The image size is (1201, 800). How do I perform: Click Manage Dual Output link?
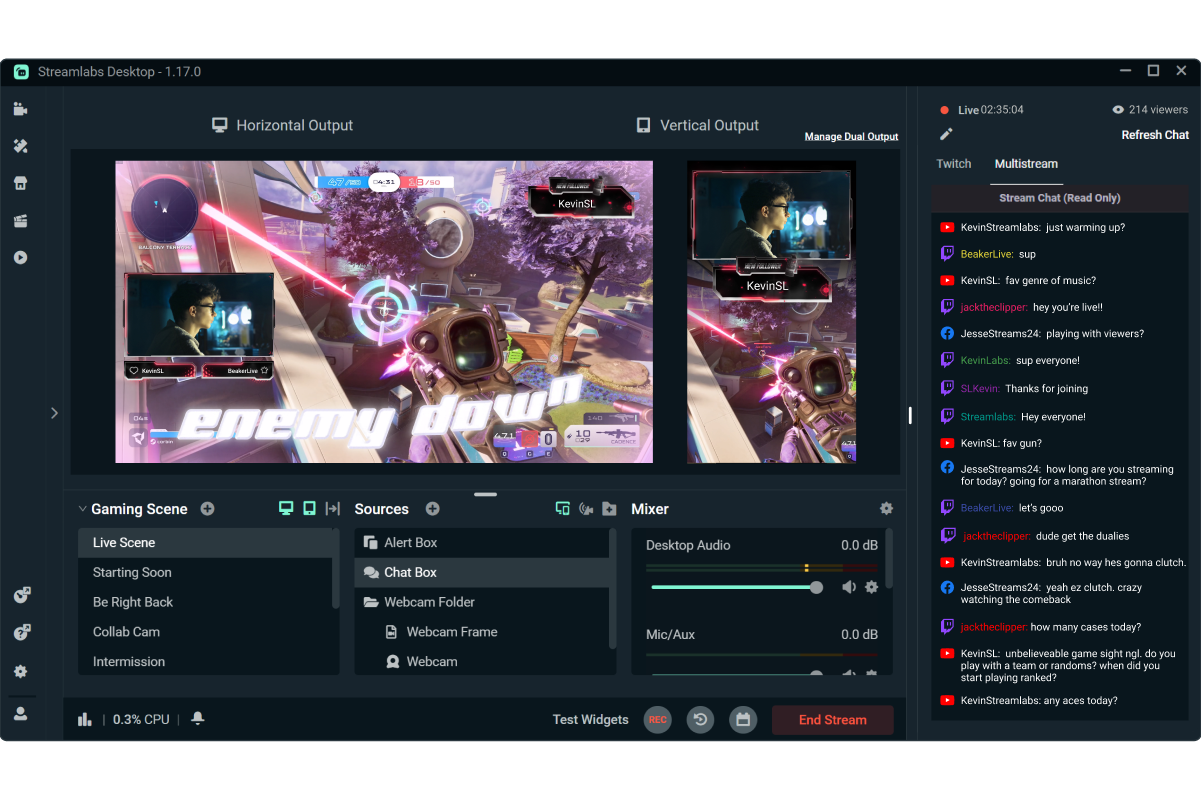[851, 137]
